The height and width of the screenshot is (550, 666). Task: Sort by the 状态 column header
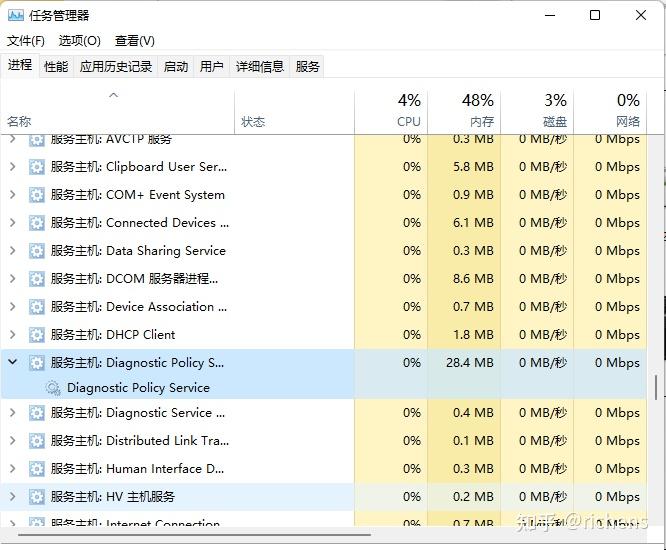(294, 112)
